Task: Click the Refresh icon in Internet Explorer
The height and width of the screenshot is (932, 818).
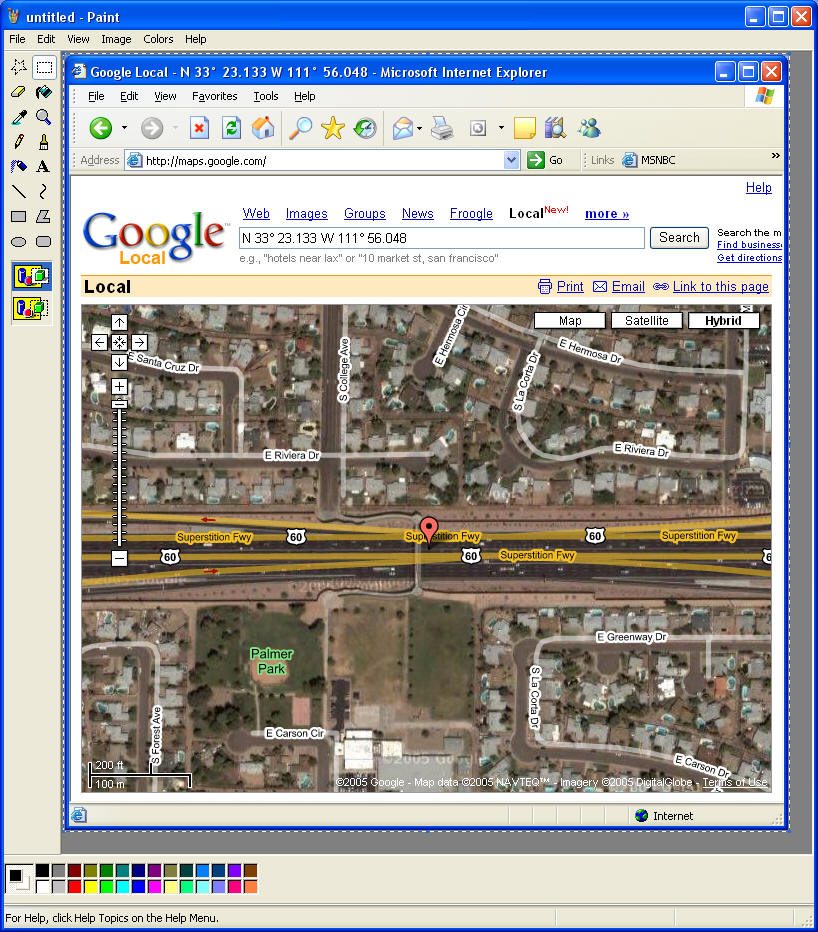Action: [231, 128]
